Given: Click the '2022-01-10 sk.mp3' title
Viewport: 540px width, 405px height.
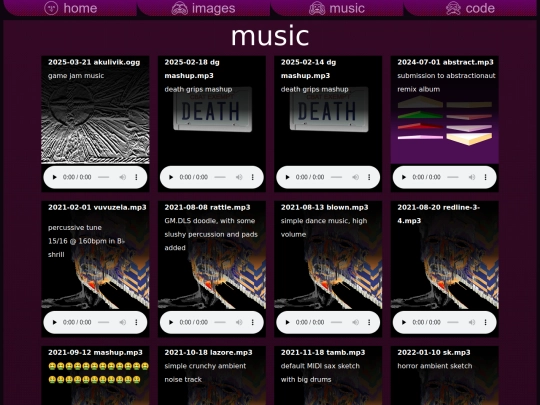Looking at the screenshot, I should [x=434, y=353].
